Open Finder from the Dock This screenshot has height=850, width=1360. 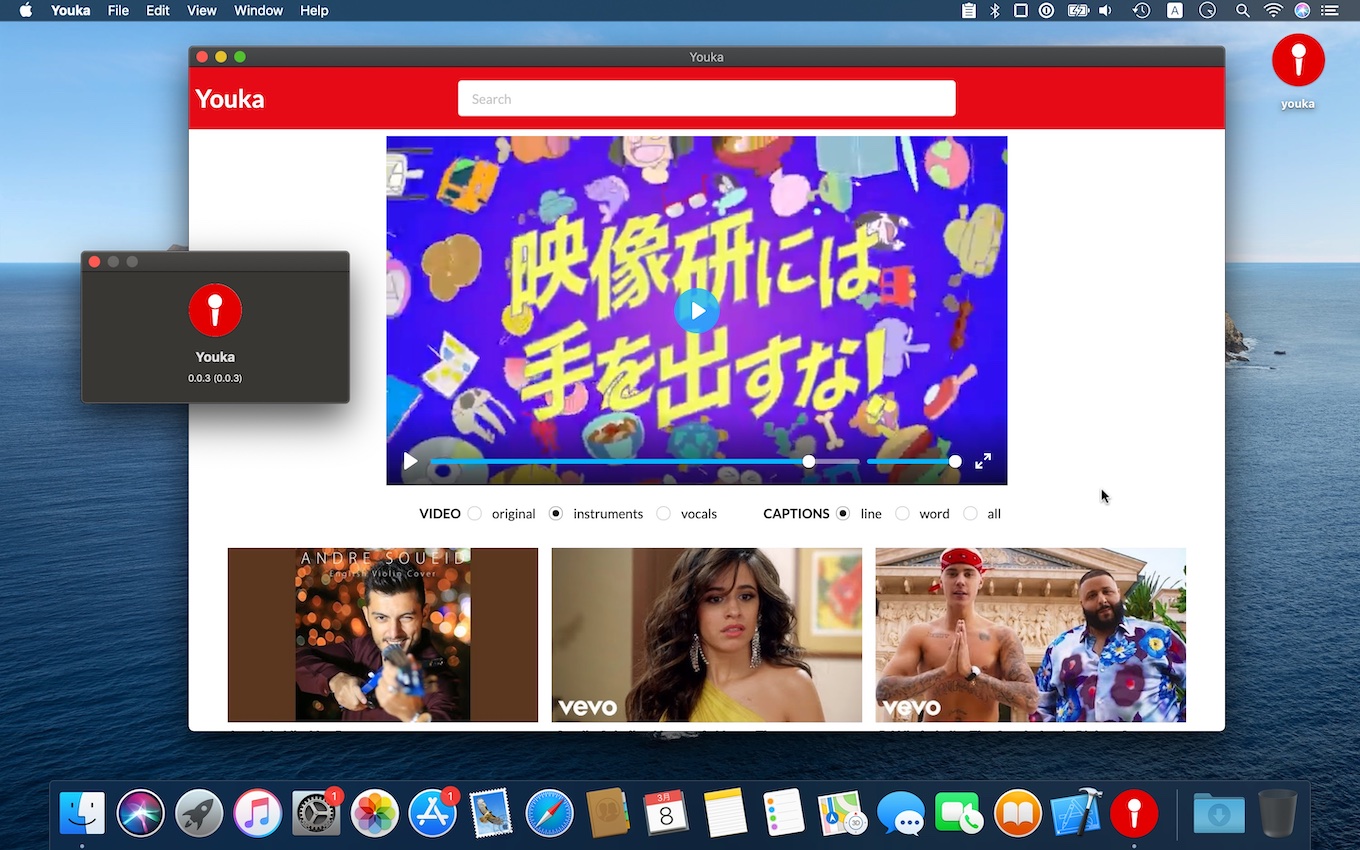82,813
